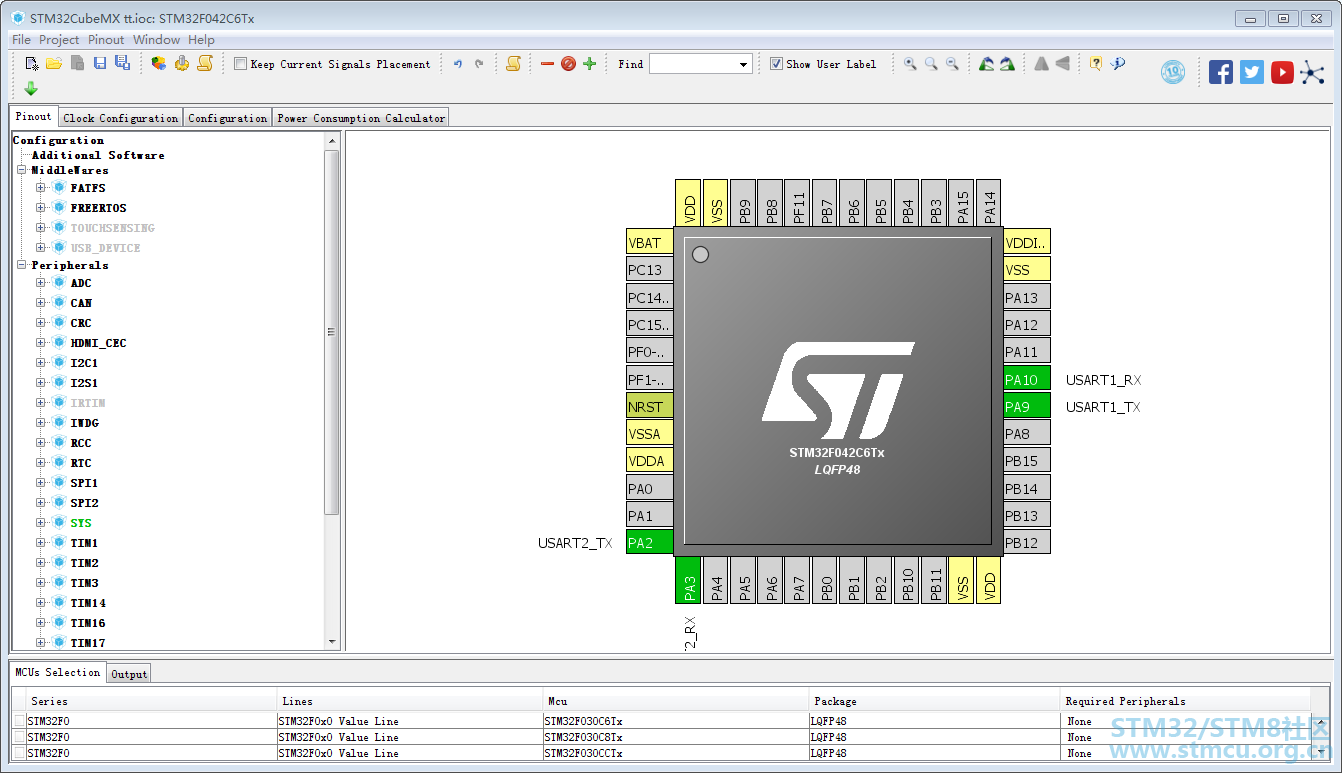1342x773 pixels.
Task: Open the YouTube link icon
Action: (1282, 72)
